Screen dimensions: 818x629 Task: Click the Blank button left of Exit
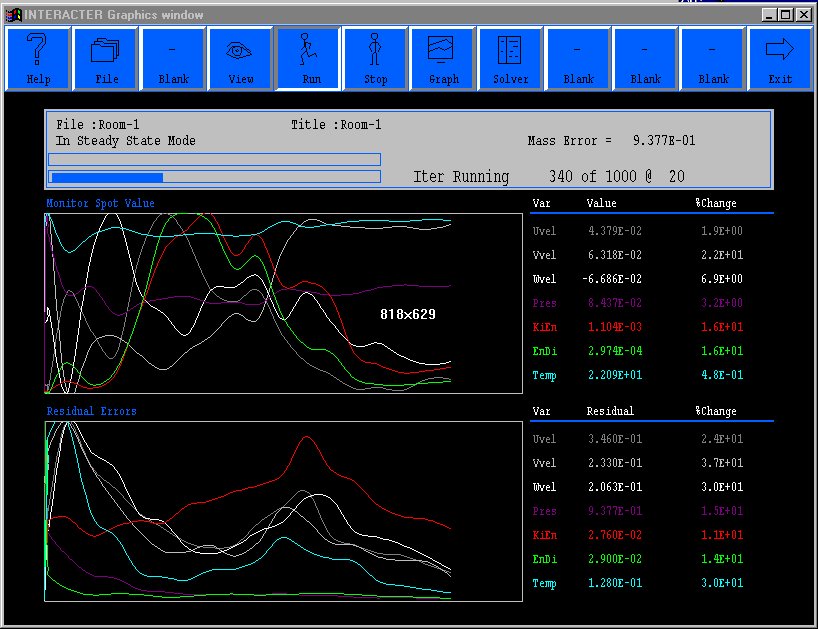713,59
